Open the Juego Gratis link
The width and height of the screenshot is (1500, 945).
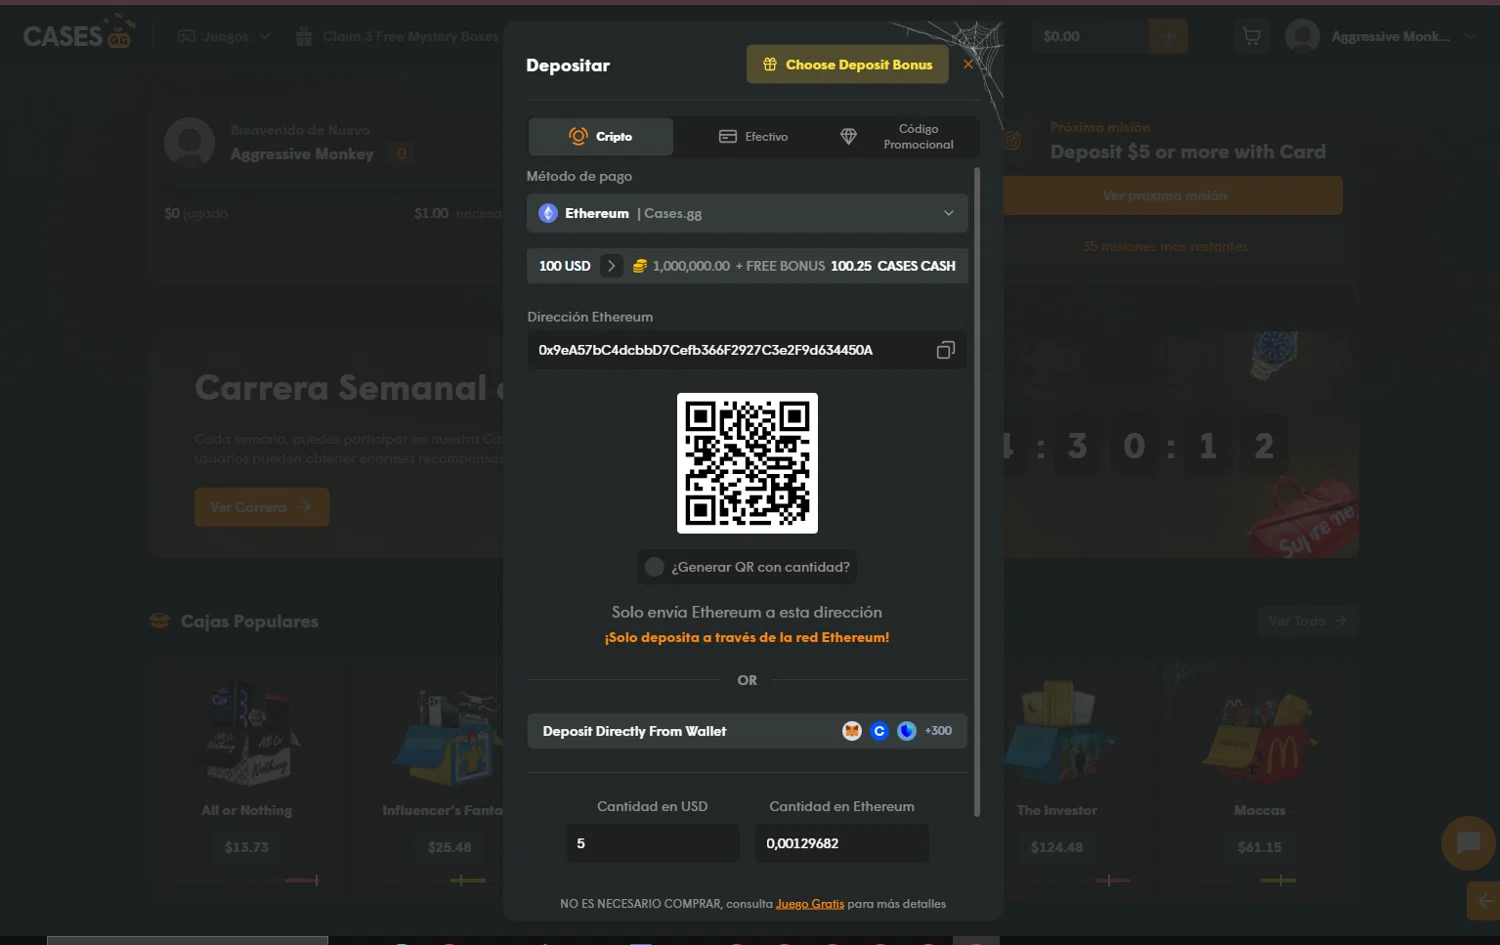pyautogui.click(x=810, y=904)
